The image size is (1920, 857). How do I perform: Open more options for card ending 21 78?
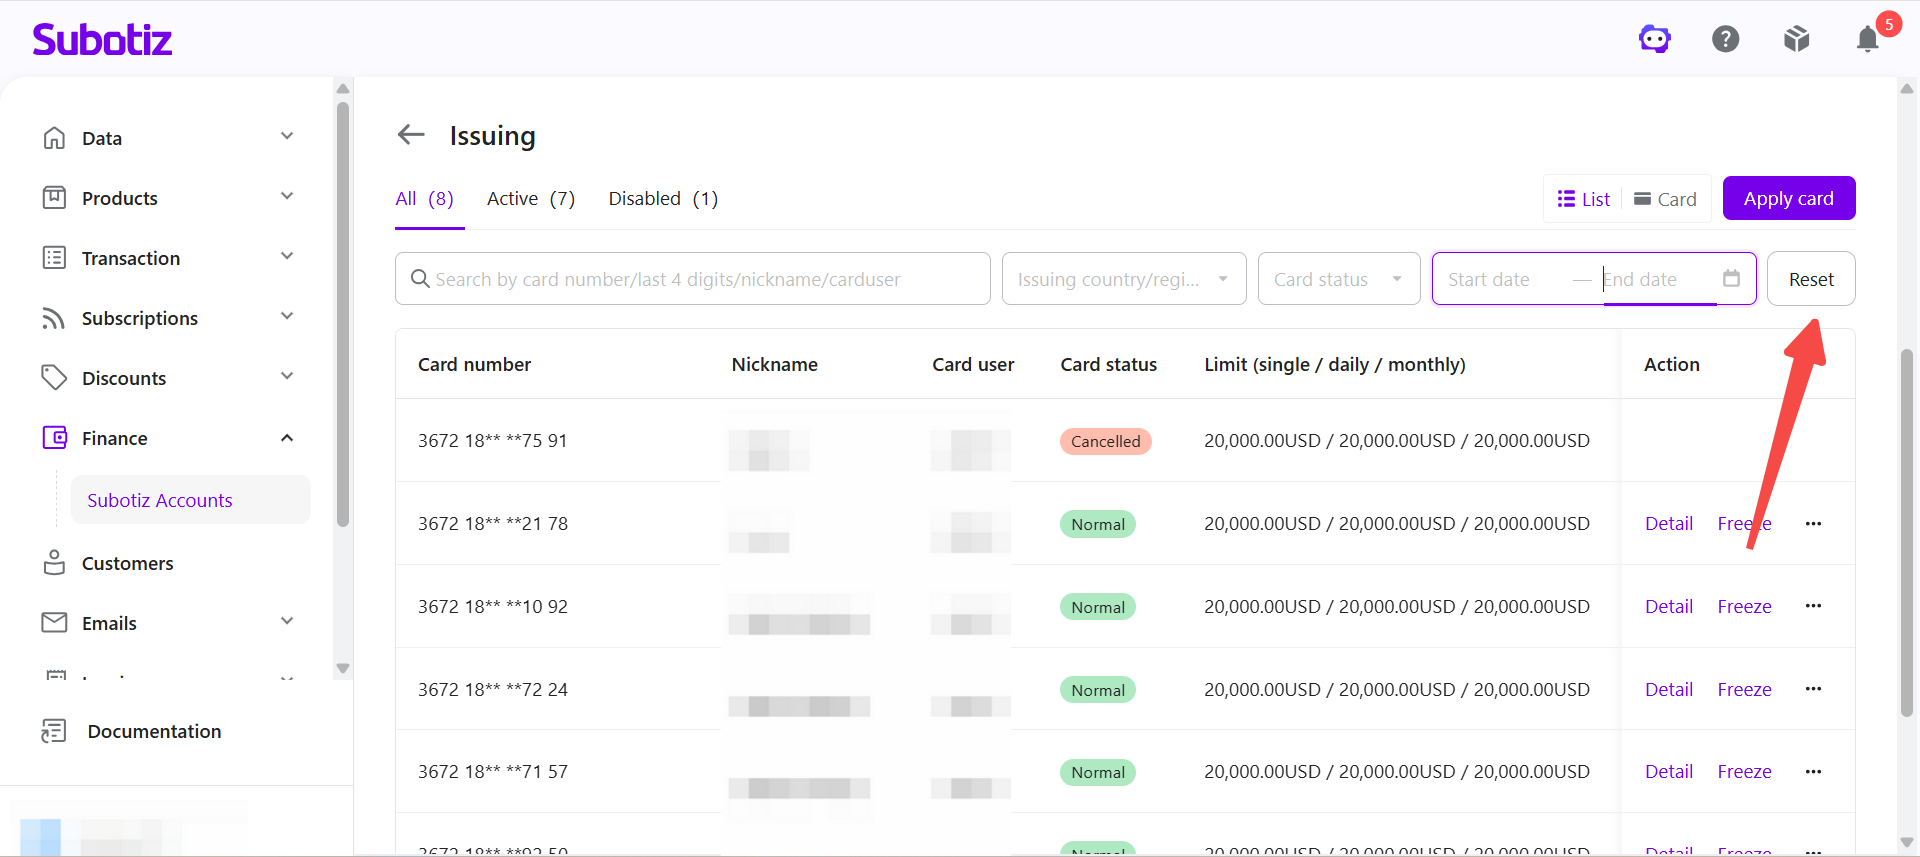[1813, 523]
